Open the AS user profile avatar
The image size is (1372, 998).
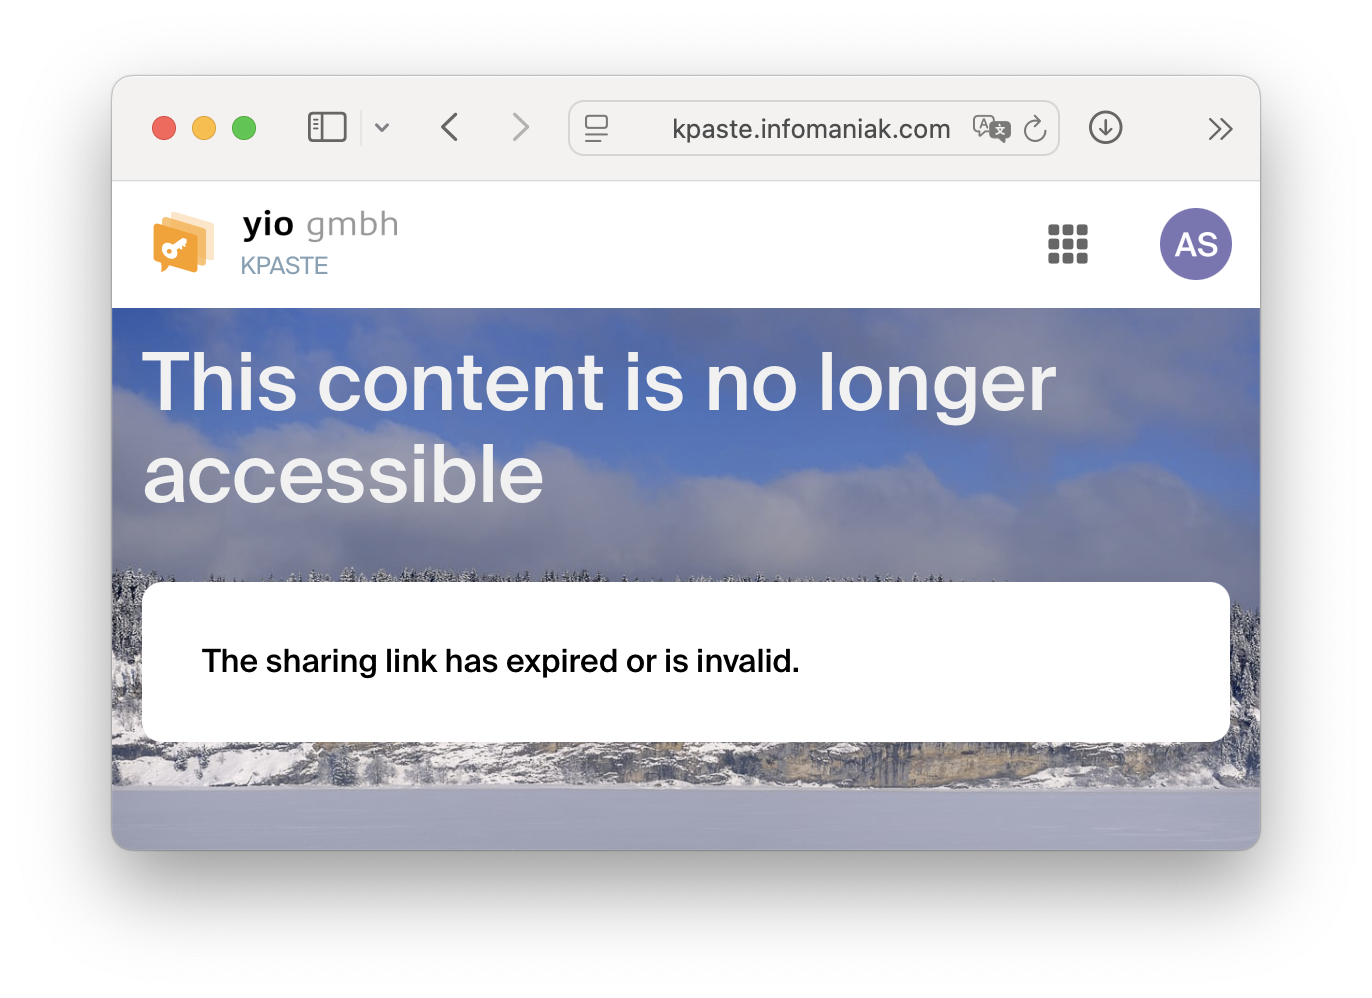click(1196, 244)
